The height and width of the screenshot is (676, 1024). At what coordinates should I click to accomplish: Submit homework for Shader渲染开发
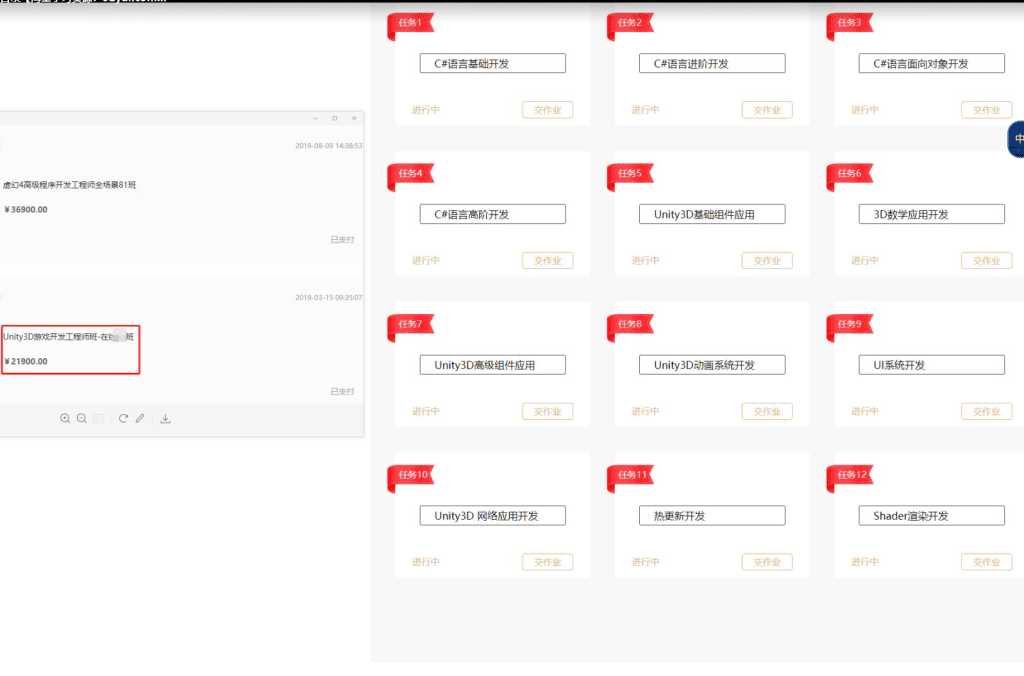(x=986, y=562)
